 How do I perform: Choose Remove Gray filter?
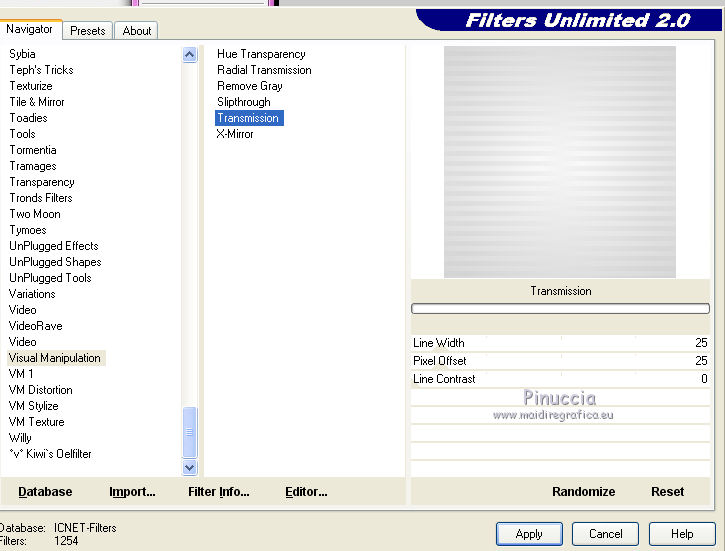pos(250,86)
